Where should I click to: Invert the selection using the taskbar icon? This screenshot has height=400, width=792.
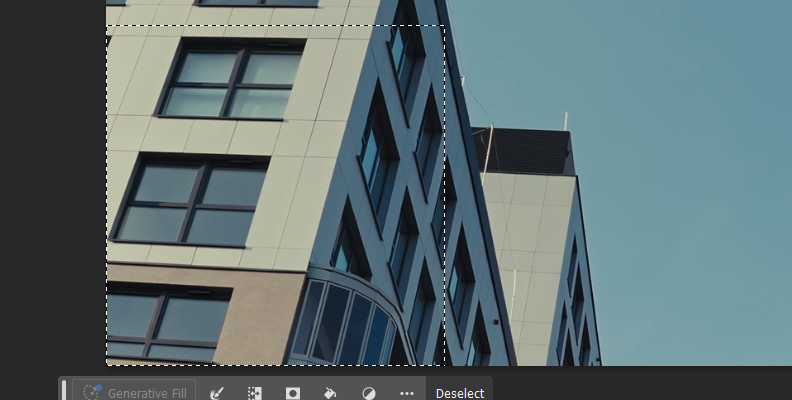click(x=255, y=393)
